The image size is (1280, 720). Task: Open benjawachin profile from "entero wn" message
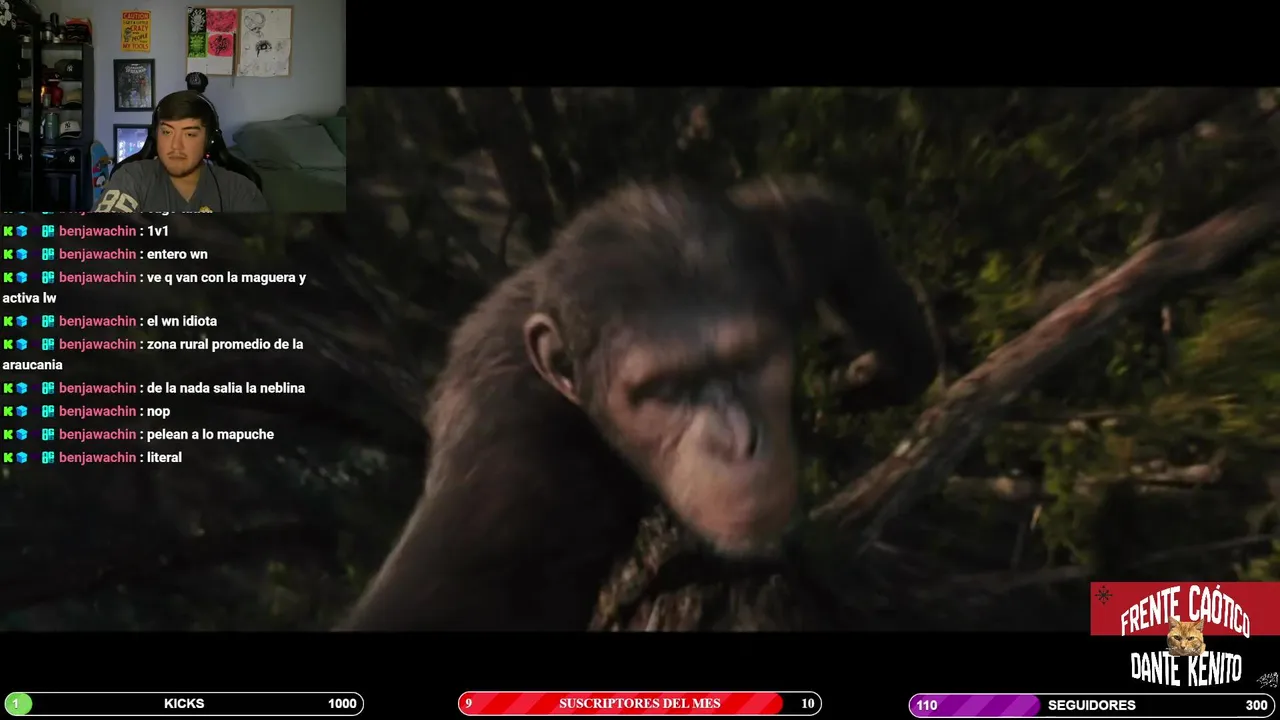97,254
